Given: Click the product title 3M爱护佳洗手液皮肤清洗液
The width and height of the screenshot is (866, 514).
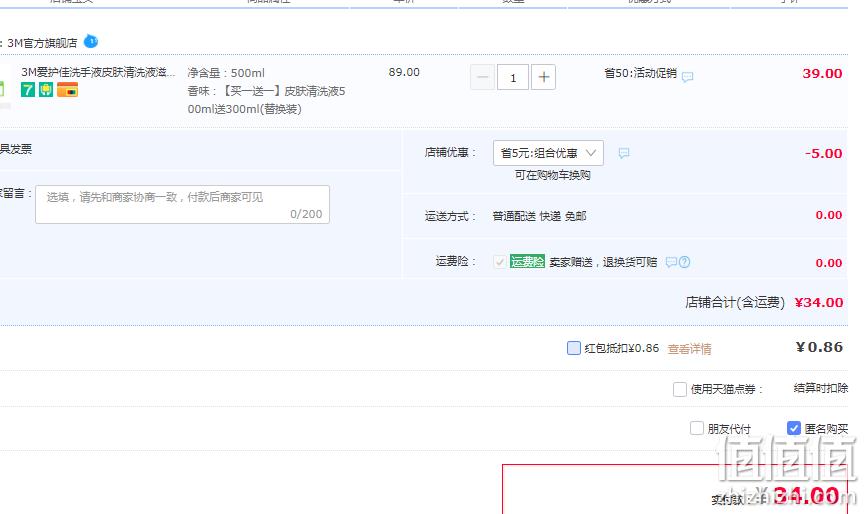Looking at the screenshot, I should pos(98,72).
